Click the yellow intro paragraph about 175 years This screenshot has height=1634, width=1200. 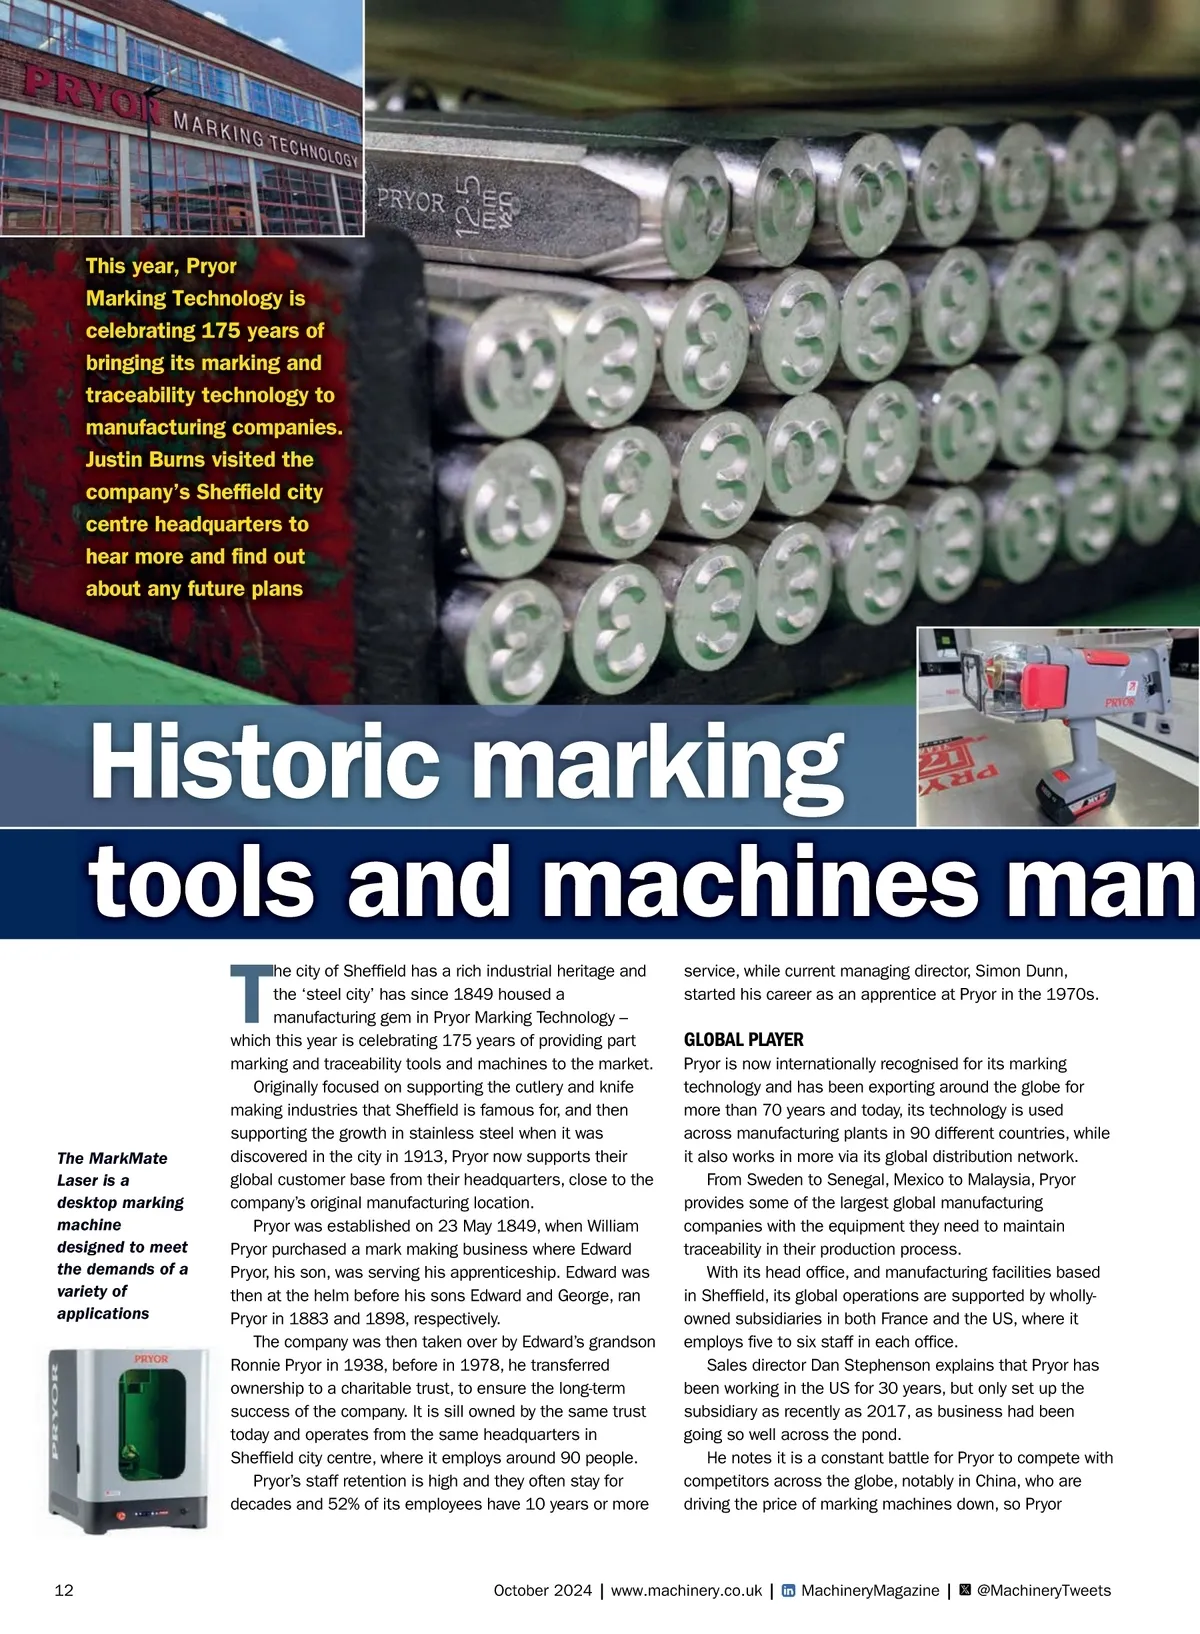point(213,427)
